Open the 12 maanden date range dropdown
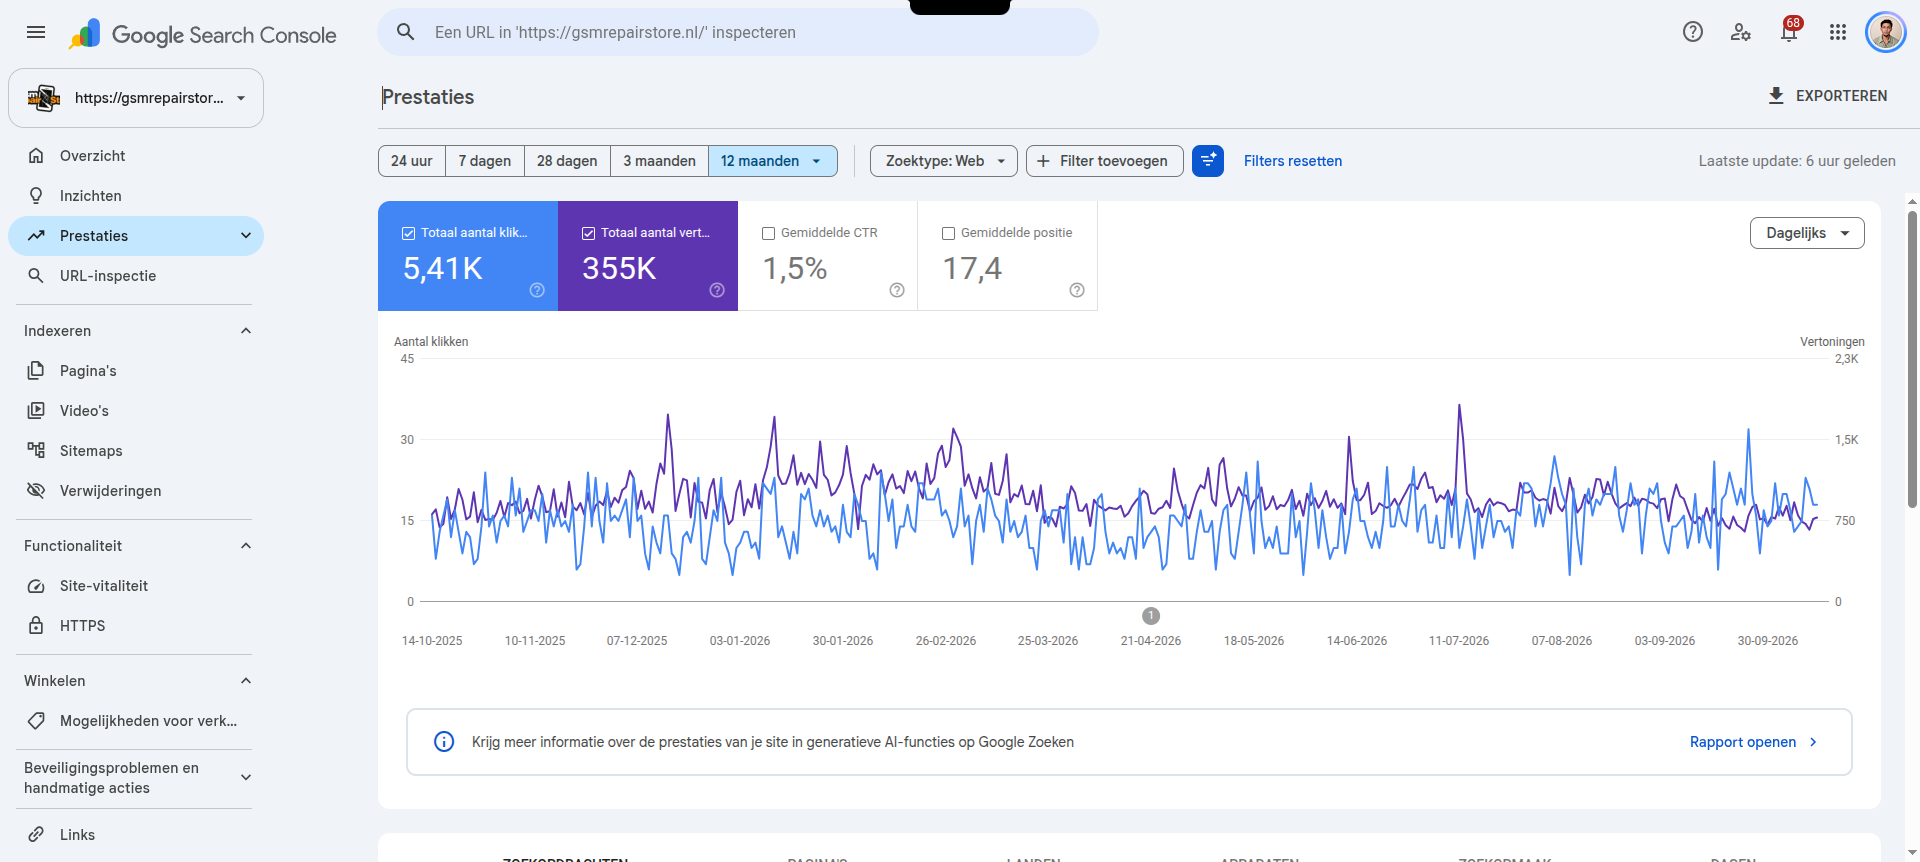The image size is (1920, 862). 773,161
